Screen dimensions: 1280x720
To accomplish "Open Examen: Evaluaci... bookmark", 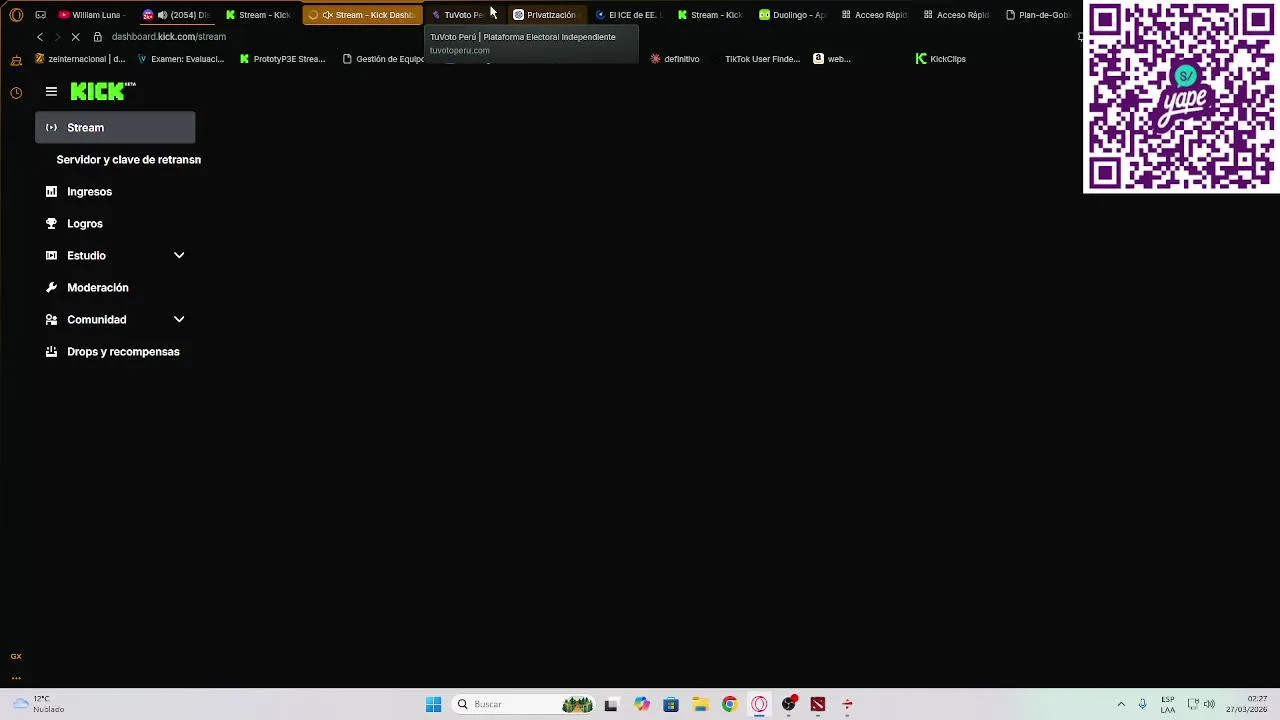I will tap(180, 59).
